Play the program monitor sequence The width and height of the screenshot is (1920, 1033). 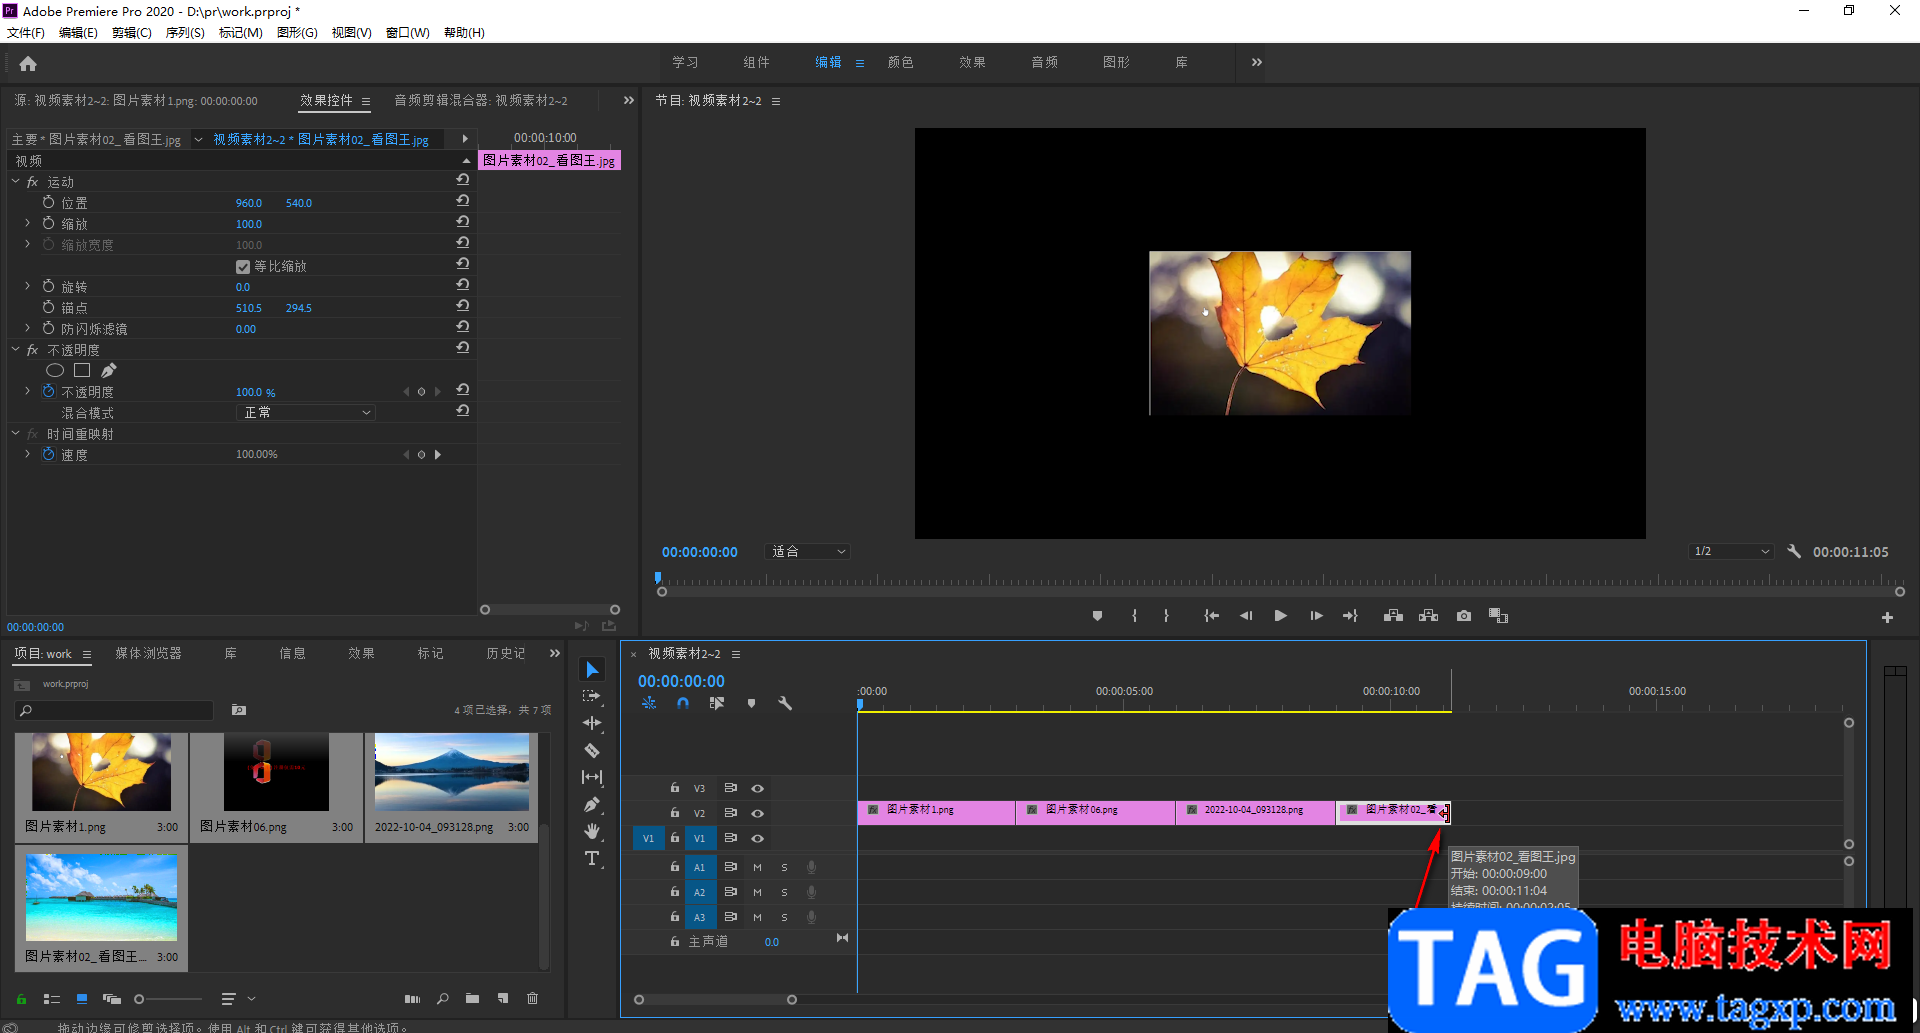[x=1280, y=616]
